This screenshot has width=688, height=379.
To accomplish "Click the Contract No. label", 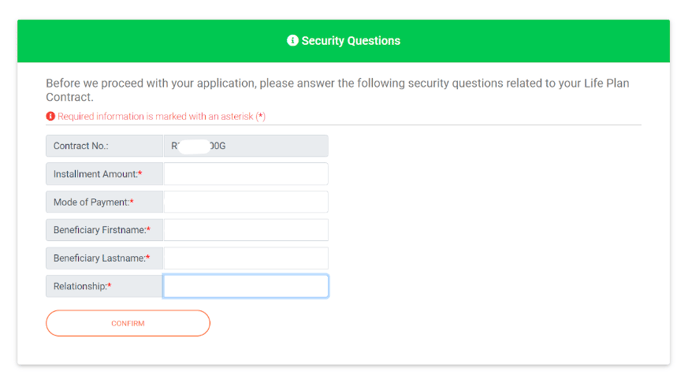I will coord(81,146).
